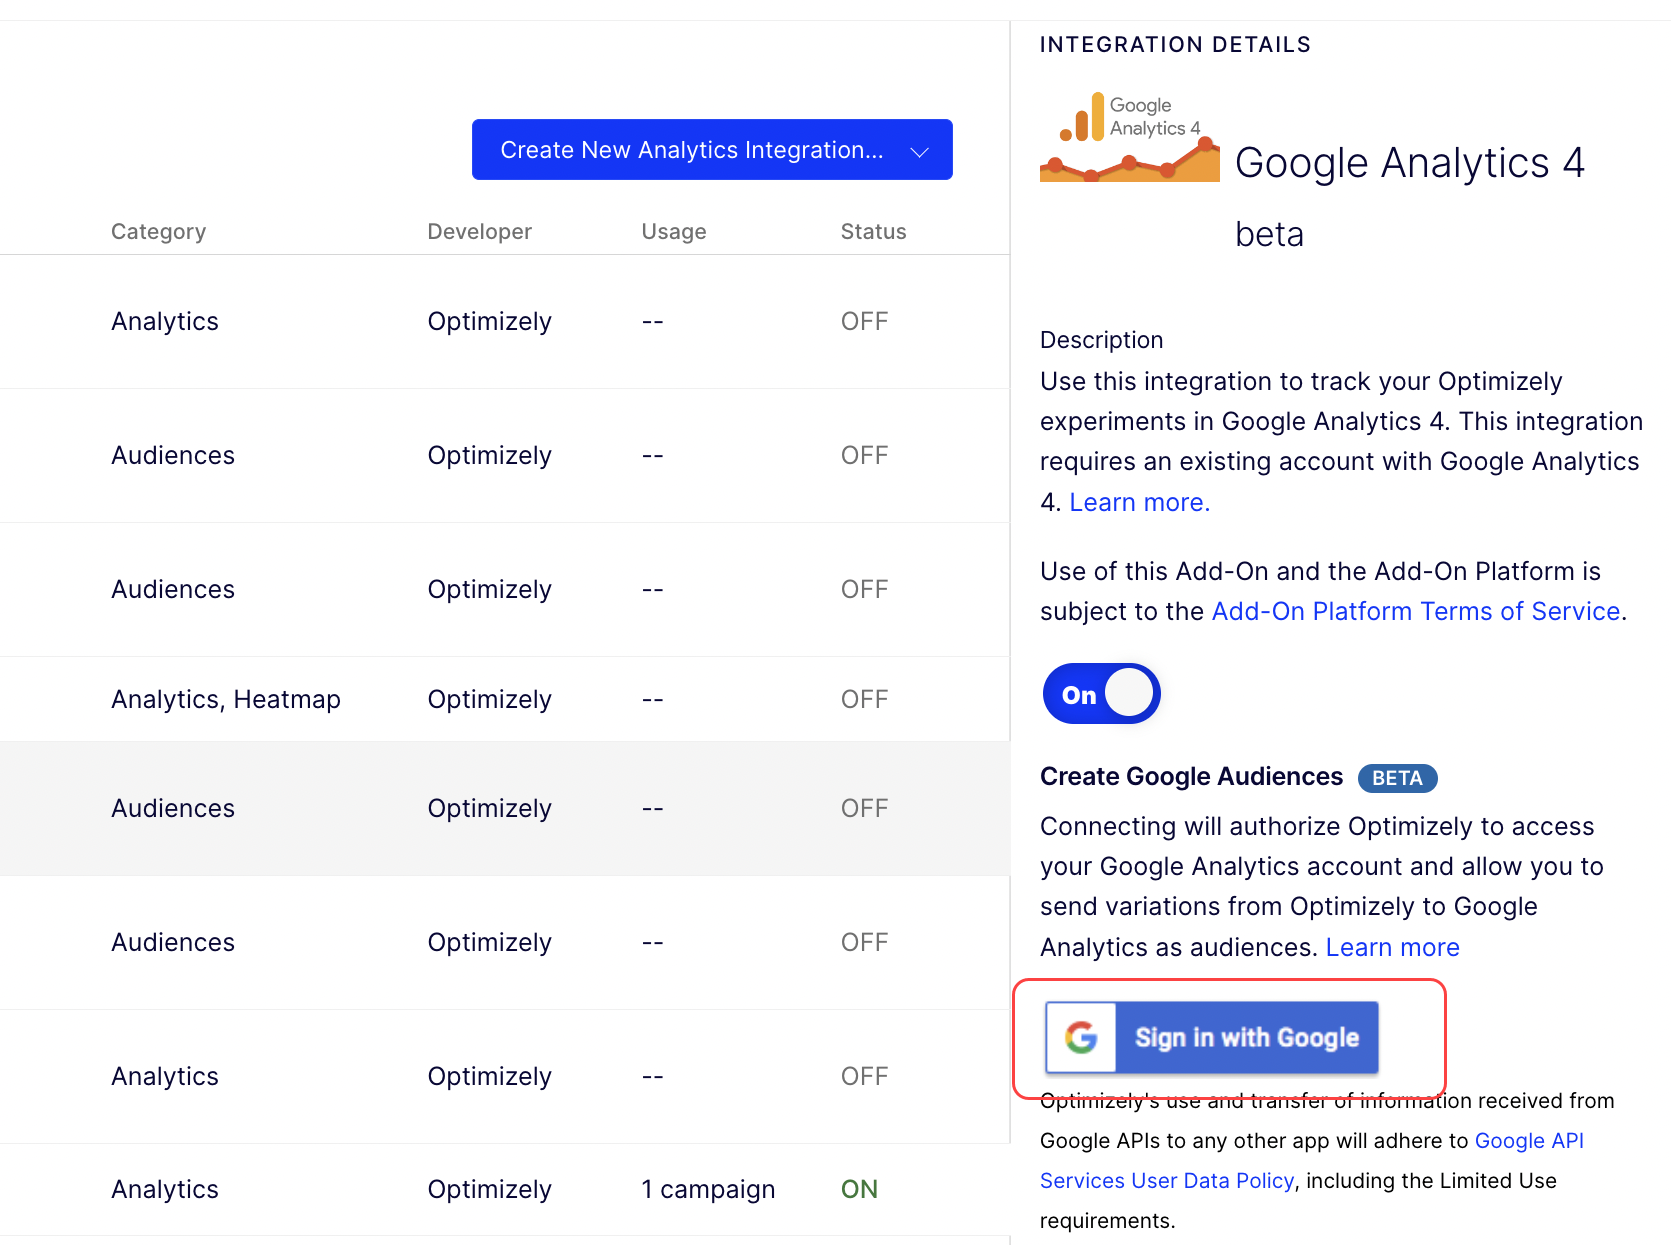Viewport: 1671px width, 1245px height.
Task: Click the green ON status indicator
Action: 858,1189
